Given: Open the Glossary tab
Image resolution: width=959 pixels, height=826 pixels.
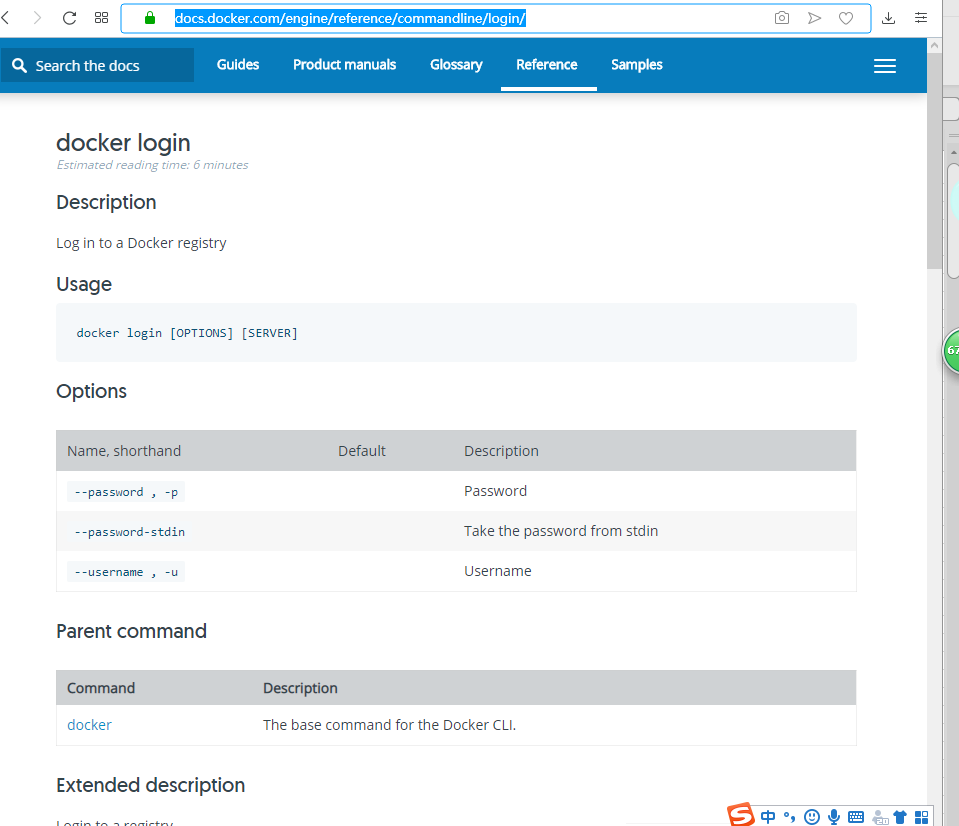Looking at the screenshot, I should click(456, 65).
